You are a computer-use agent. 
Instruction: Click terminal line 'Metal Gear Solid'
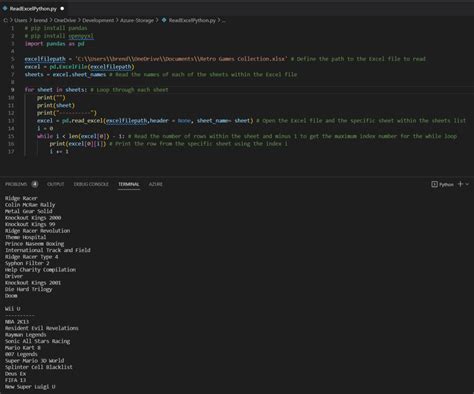click(x=28, y=211)
